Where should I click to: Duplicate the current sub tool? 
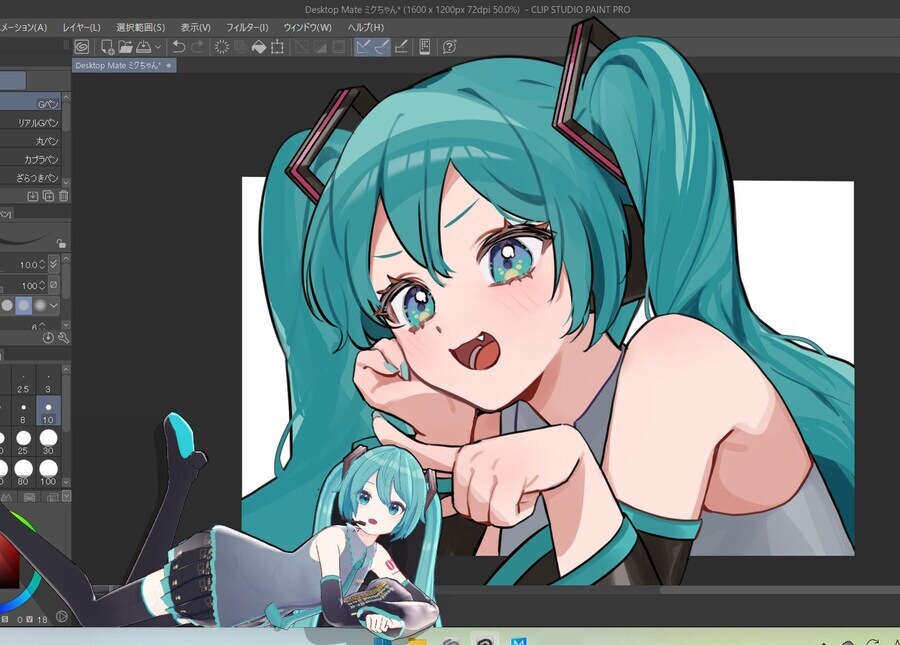pos(48,196)
